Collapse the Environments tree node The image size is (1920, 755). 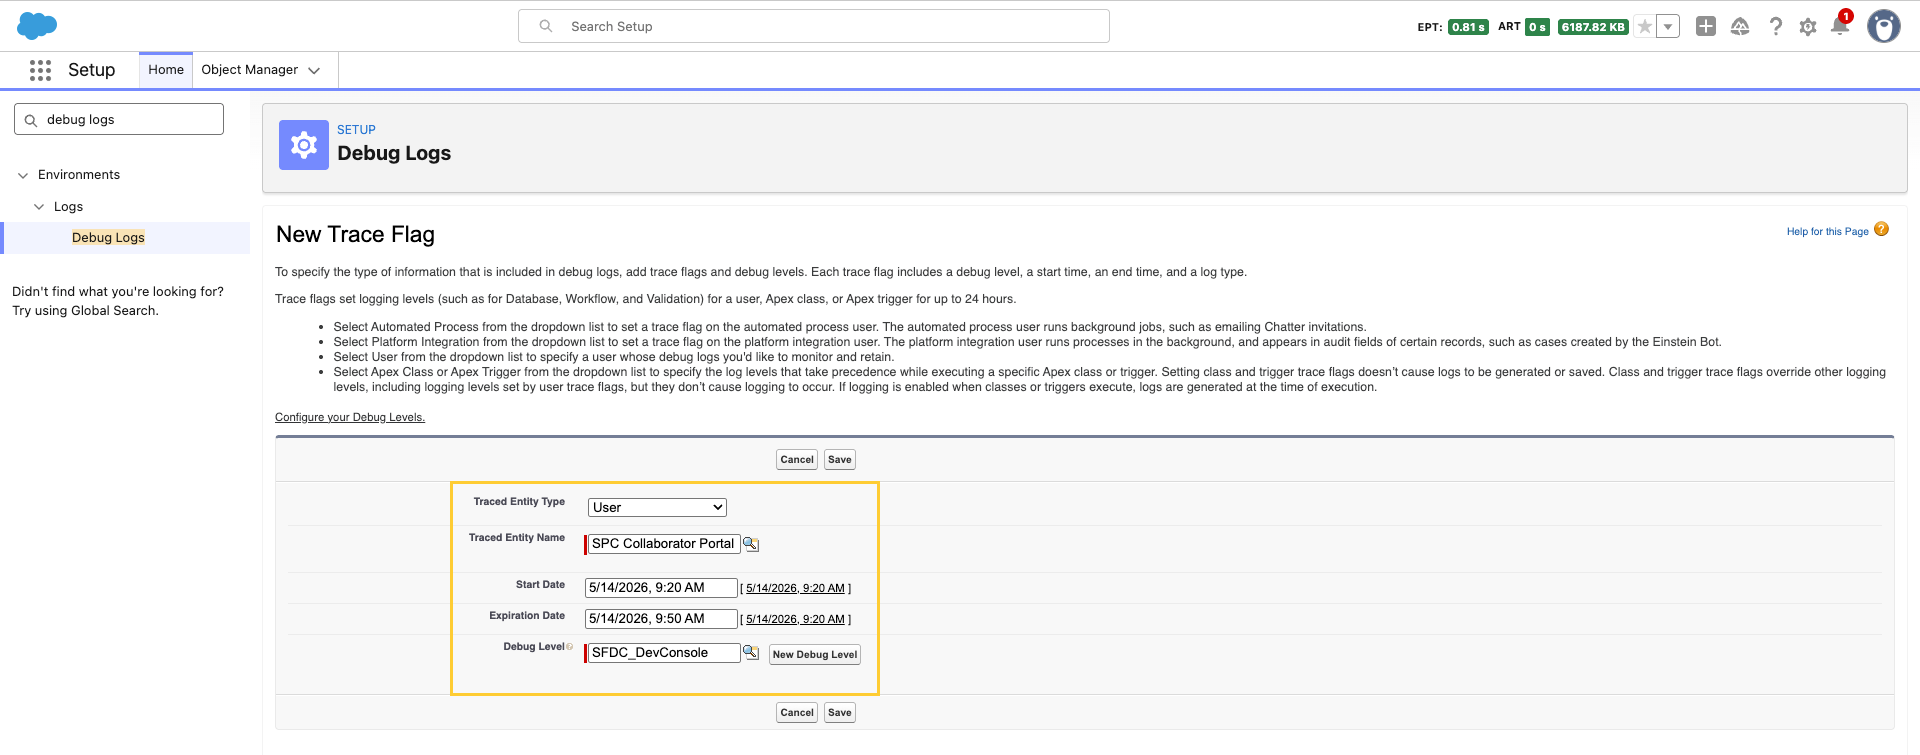coord(23,175)
